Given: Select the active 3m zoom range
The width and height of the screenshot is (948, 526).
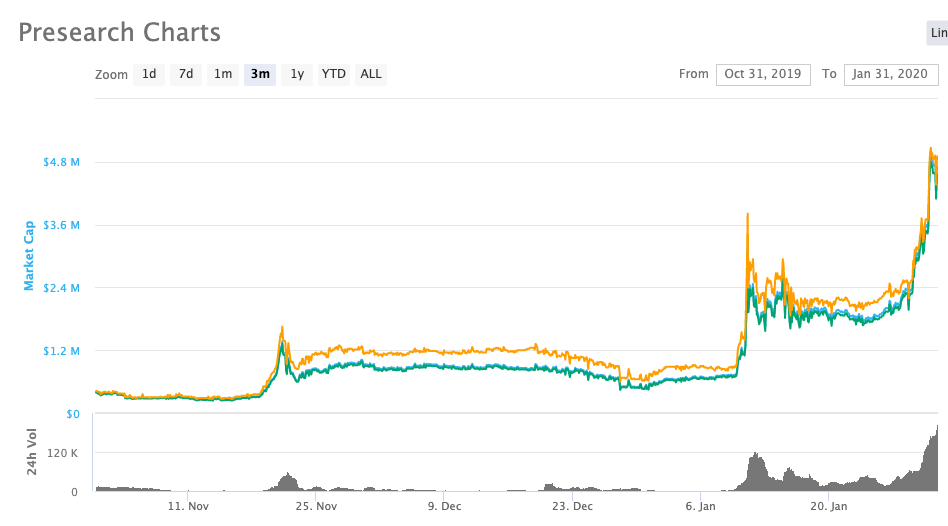Looking at the screenshot, I should [260, 74].
